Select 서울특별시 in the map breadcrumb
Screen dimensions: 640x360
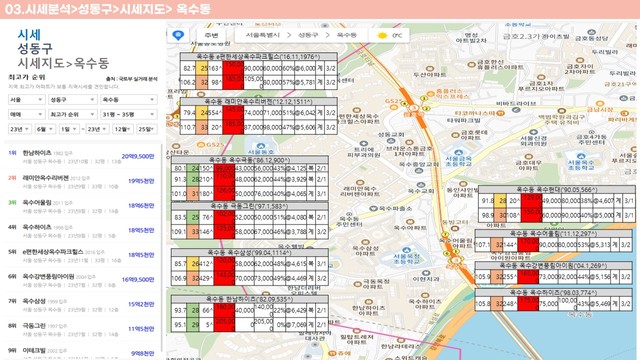(x=263, y=35)
